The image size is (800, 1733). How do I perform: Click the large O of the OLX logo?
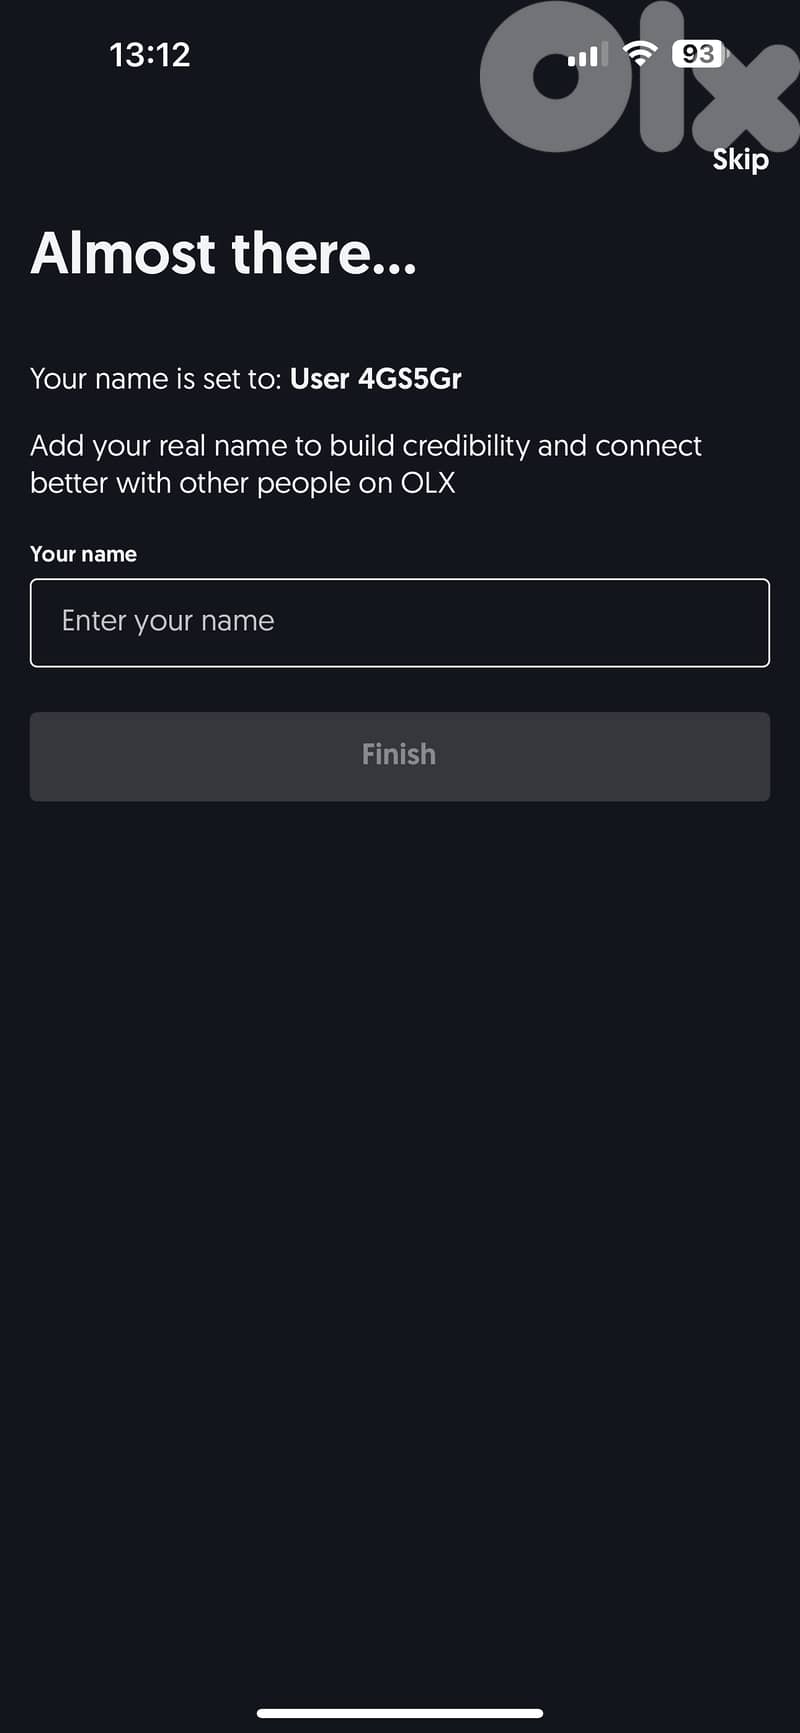click(x=555, y=78)
